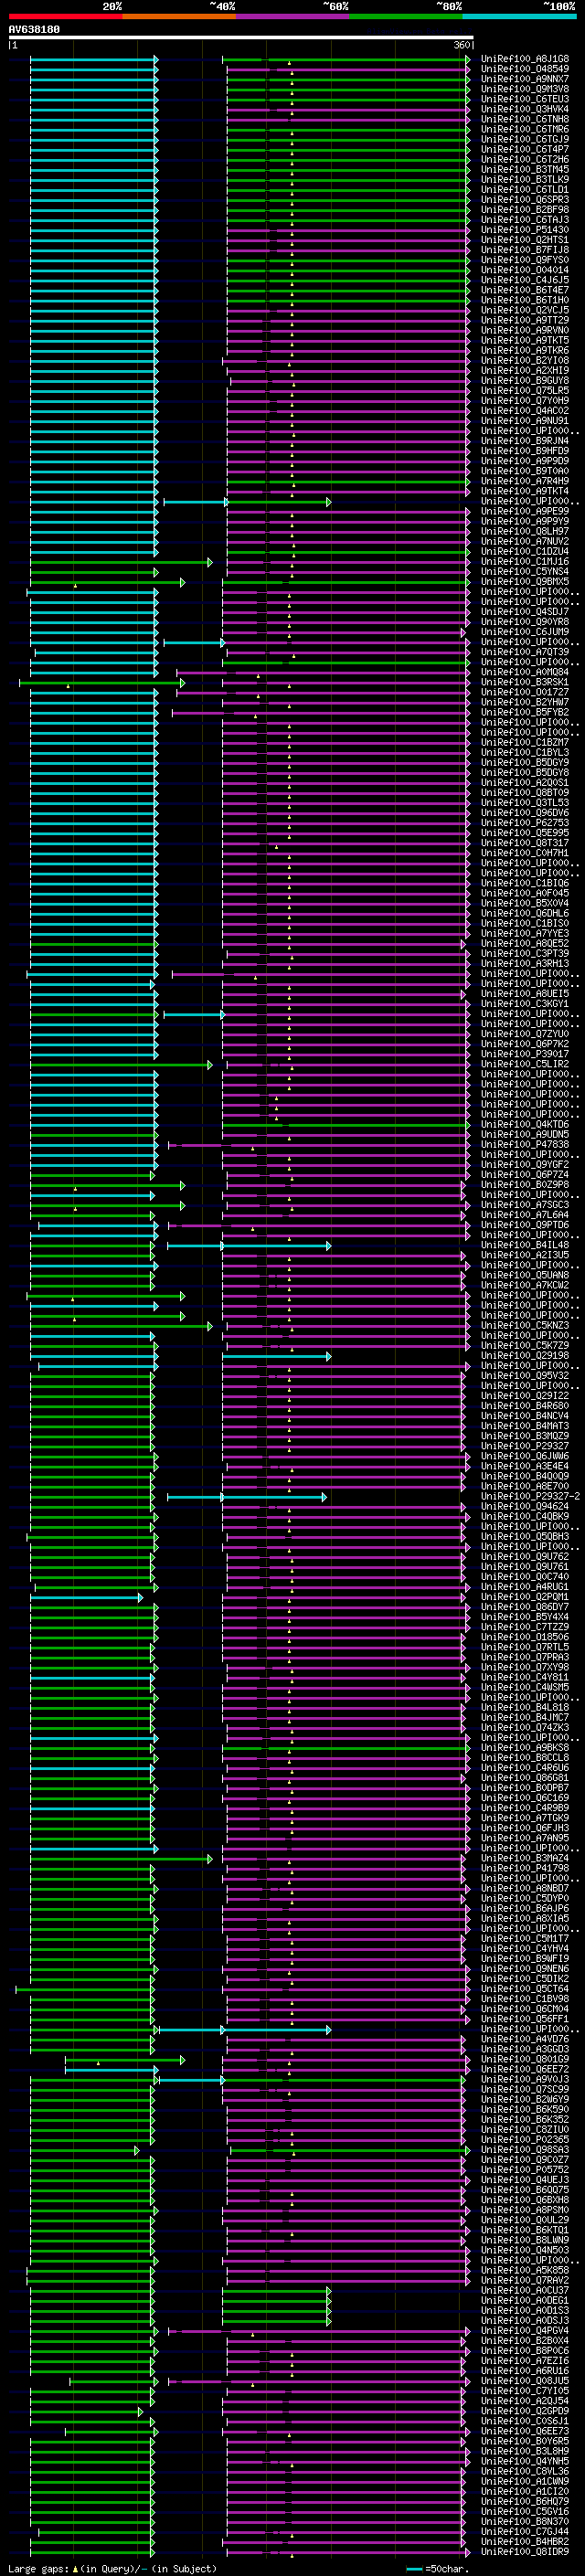The width and height of the screenshot is (585, 2576).
Task: Select the UniRef100_Q9BMX5 label
Action: [525, 582]
